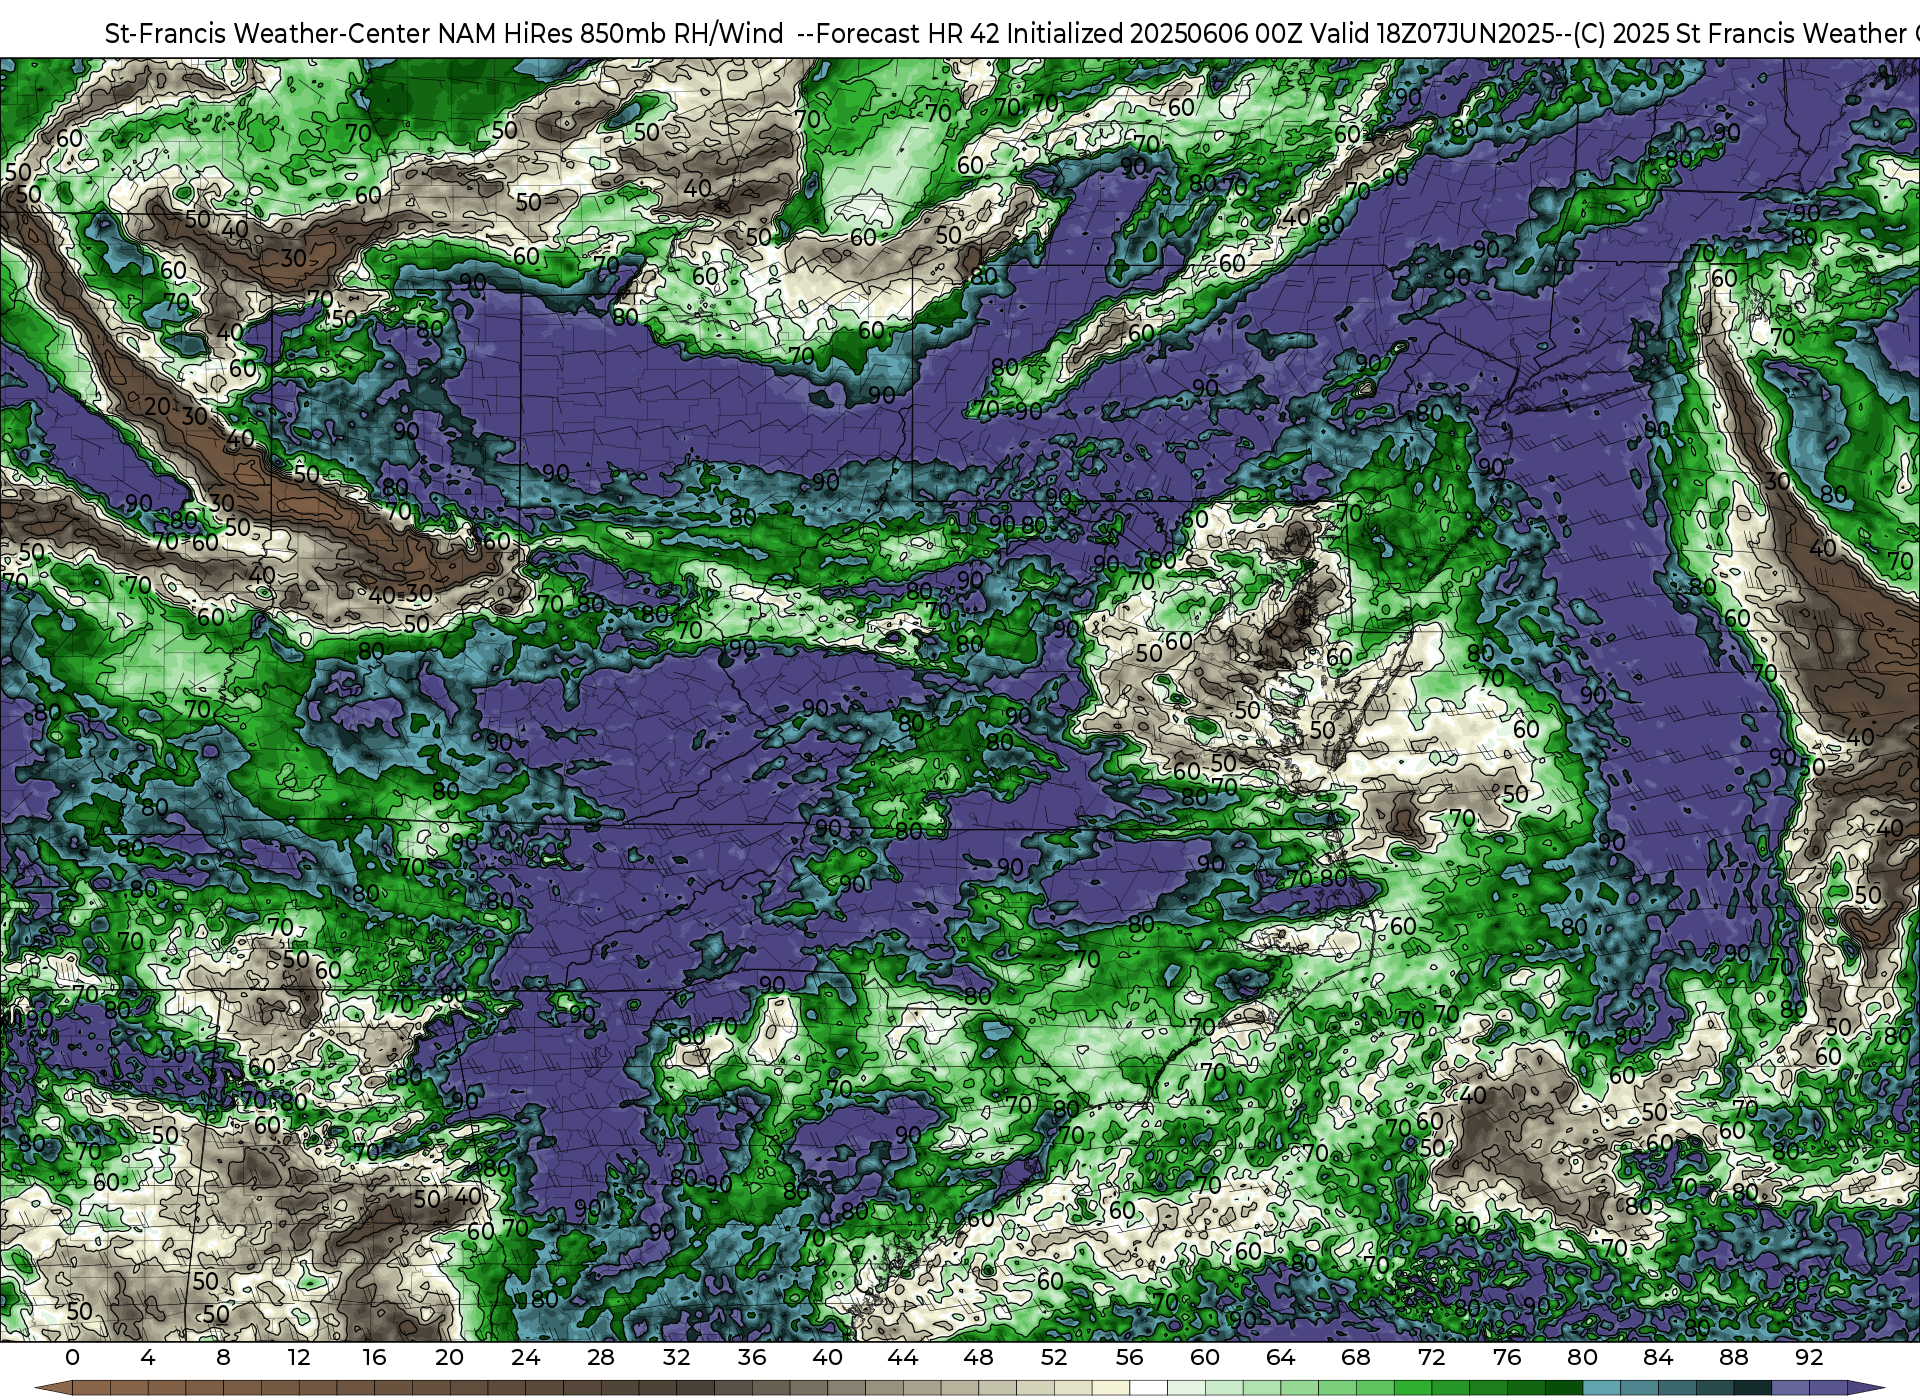The width and height of the screenshot is (1920, 1400).
Task: Click the '24' tick label on the legend
Action: (x=525, y=1357)
